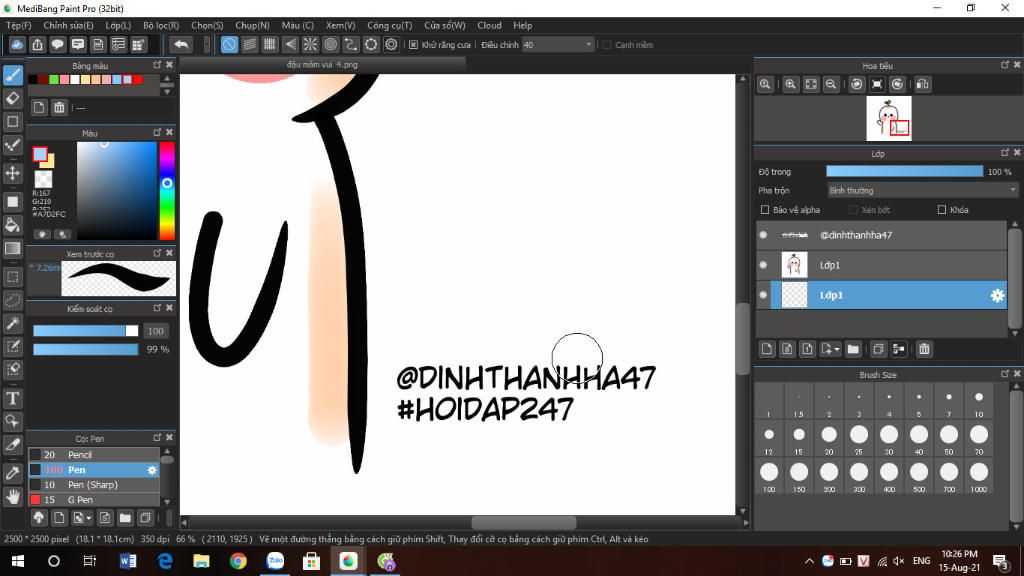Pick the green swatch in palette

[54, 80]
